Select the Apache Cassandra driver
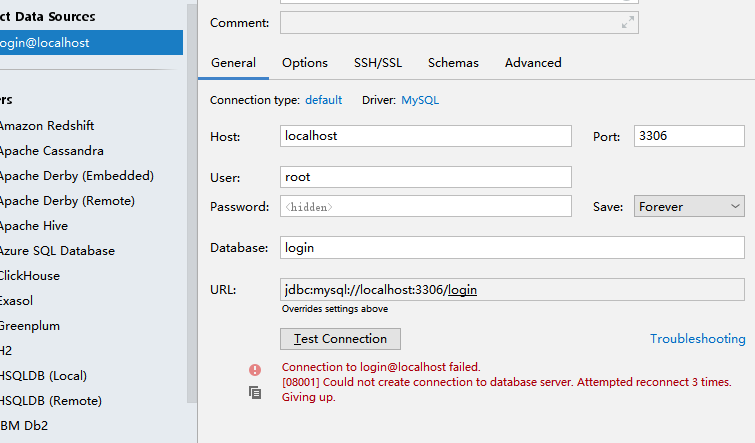The height and width of the screenshot is (443, 755). tap(52, 151)
